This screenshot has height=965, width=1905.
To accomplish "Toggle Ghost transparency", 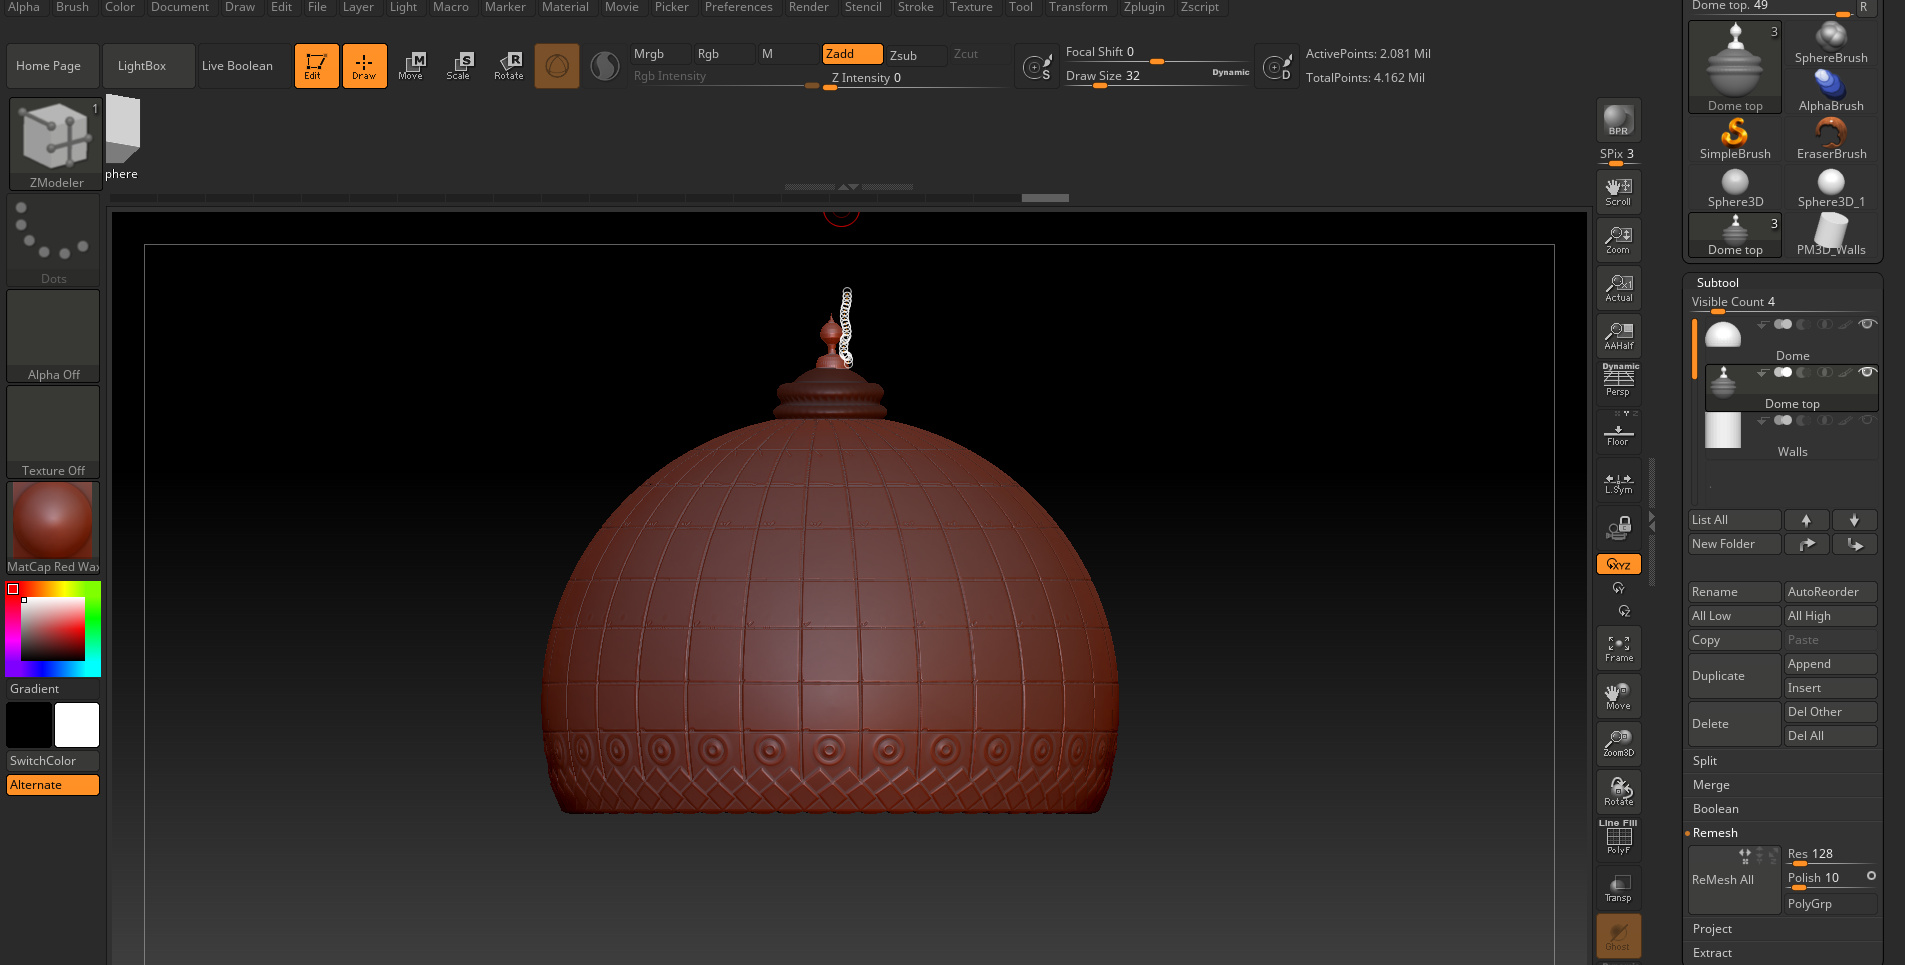I will click(x=1618, y=936).
